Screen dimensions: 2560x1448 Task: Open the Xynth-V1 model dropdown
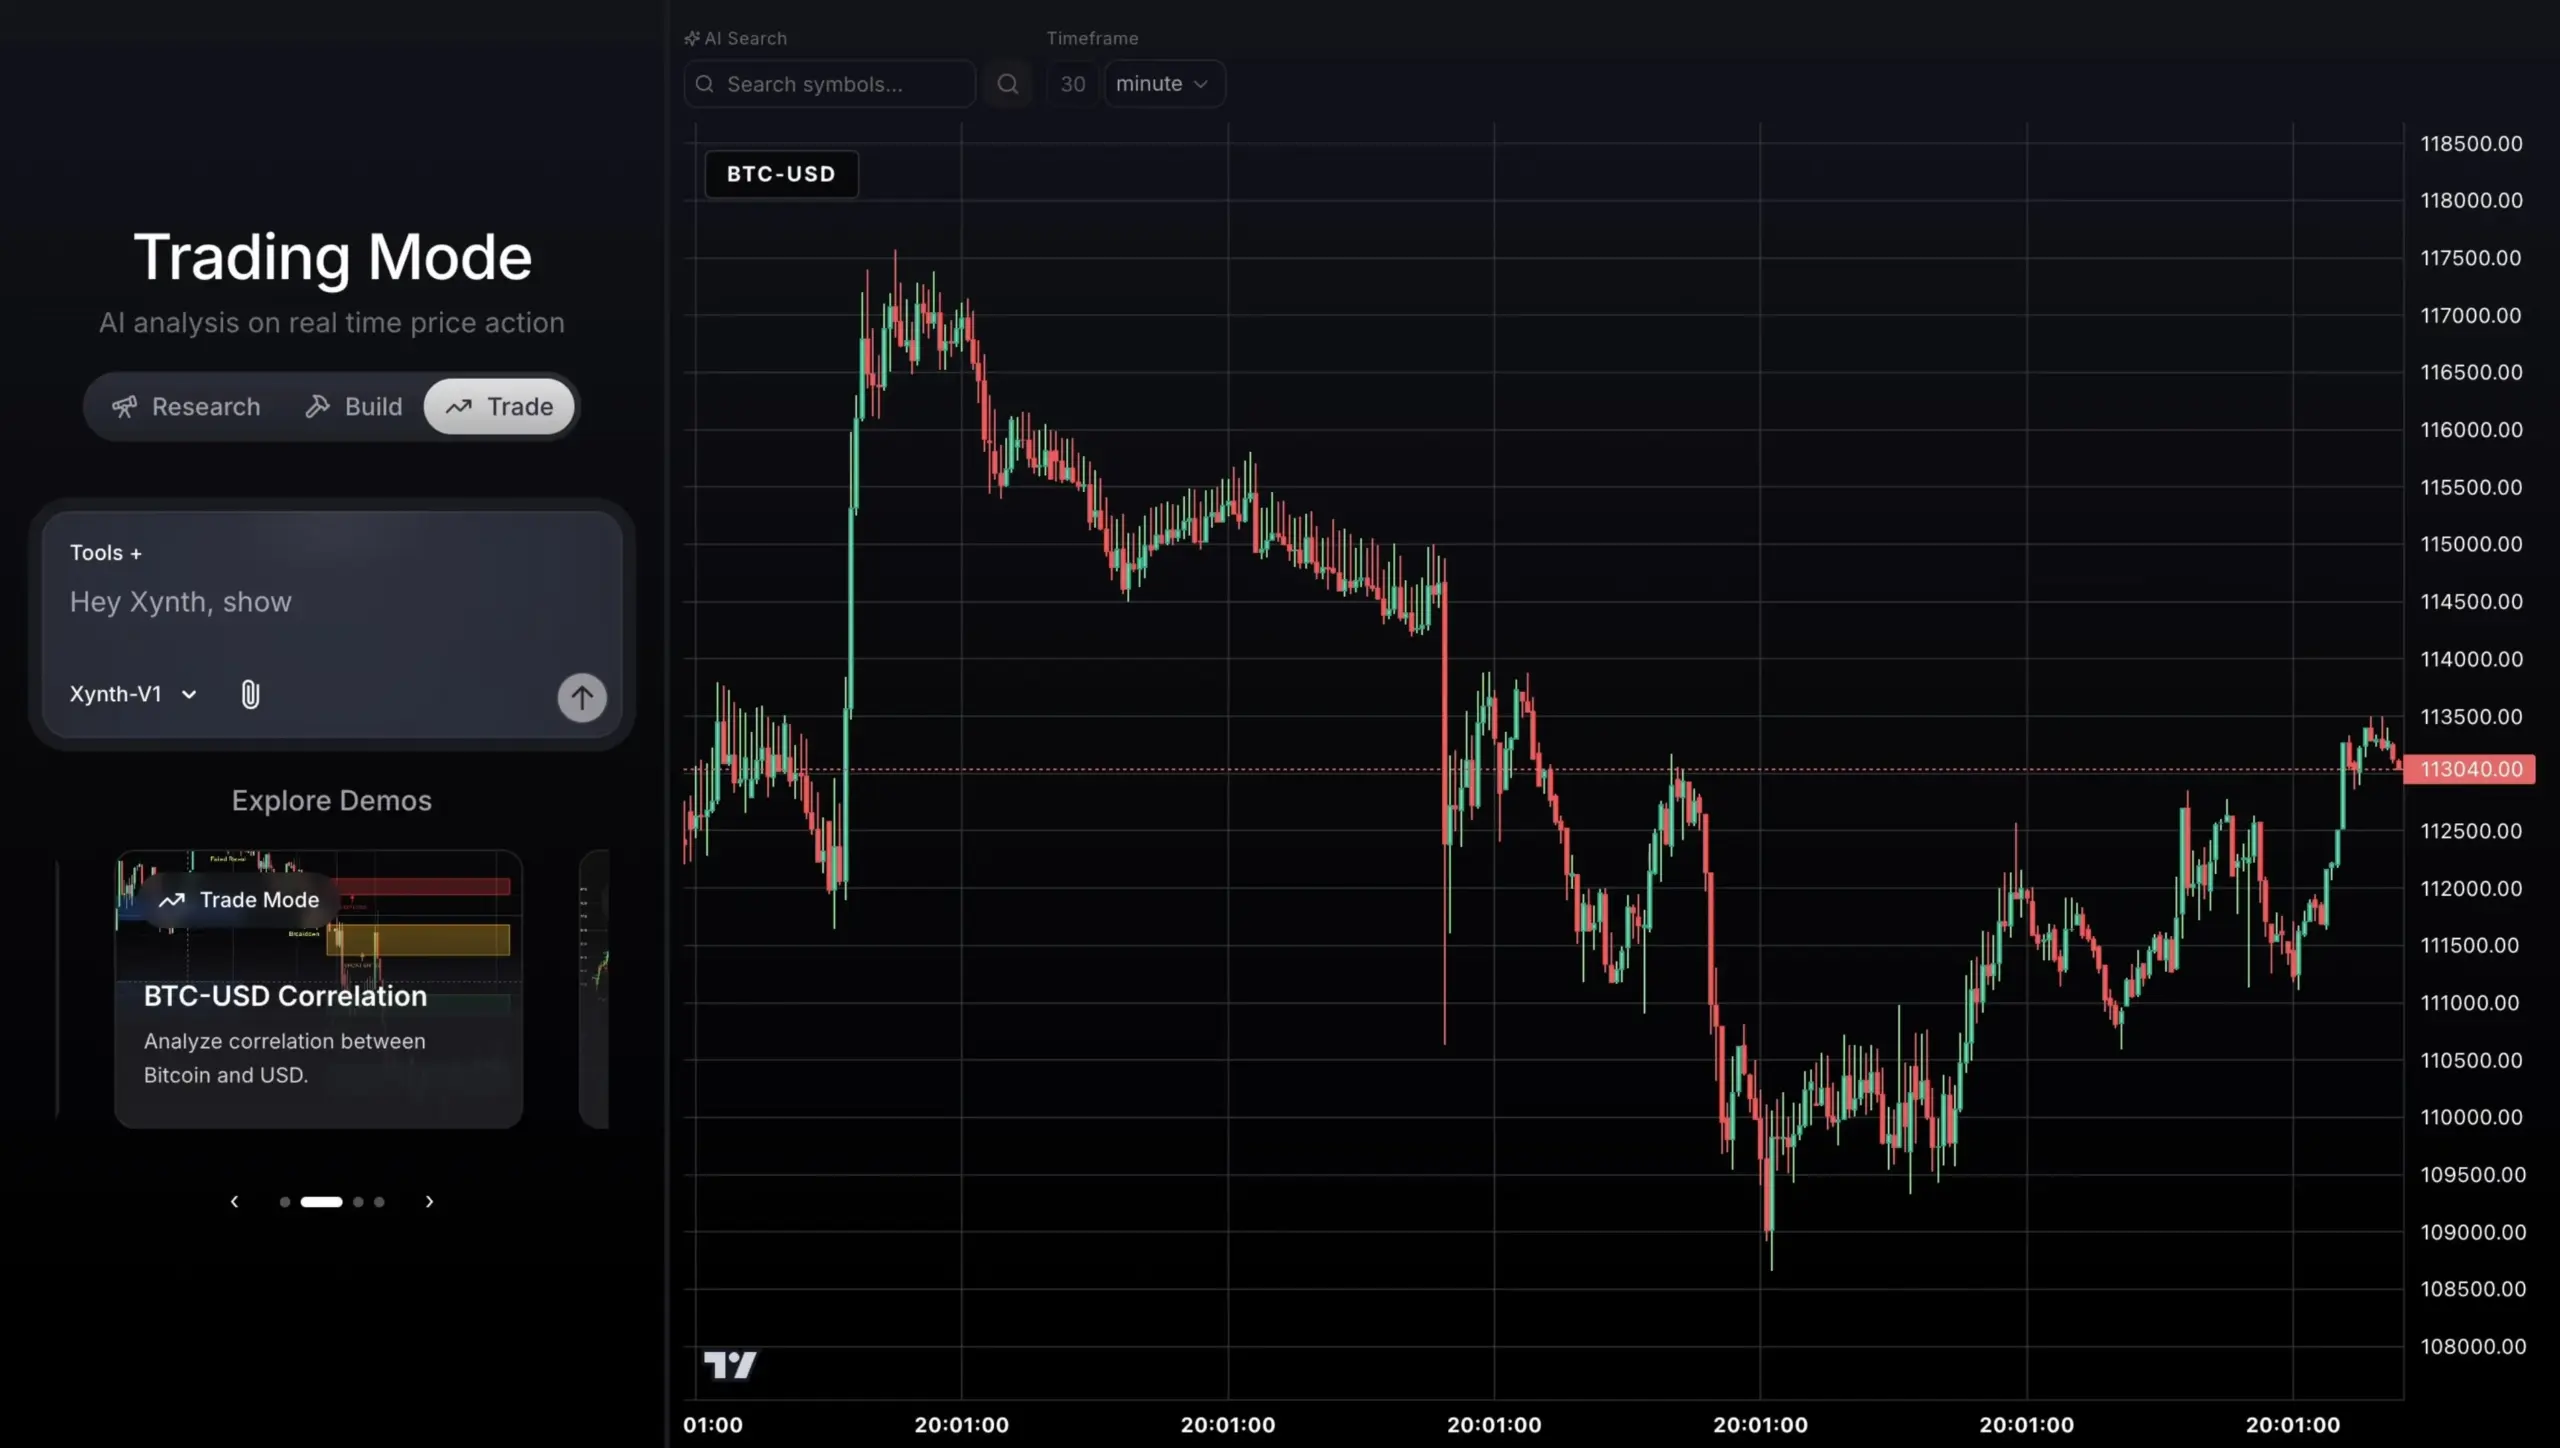click(133, 694)
